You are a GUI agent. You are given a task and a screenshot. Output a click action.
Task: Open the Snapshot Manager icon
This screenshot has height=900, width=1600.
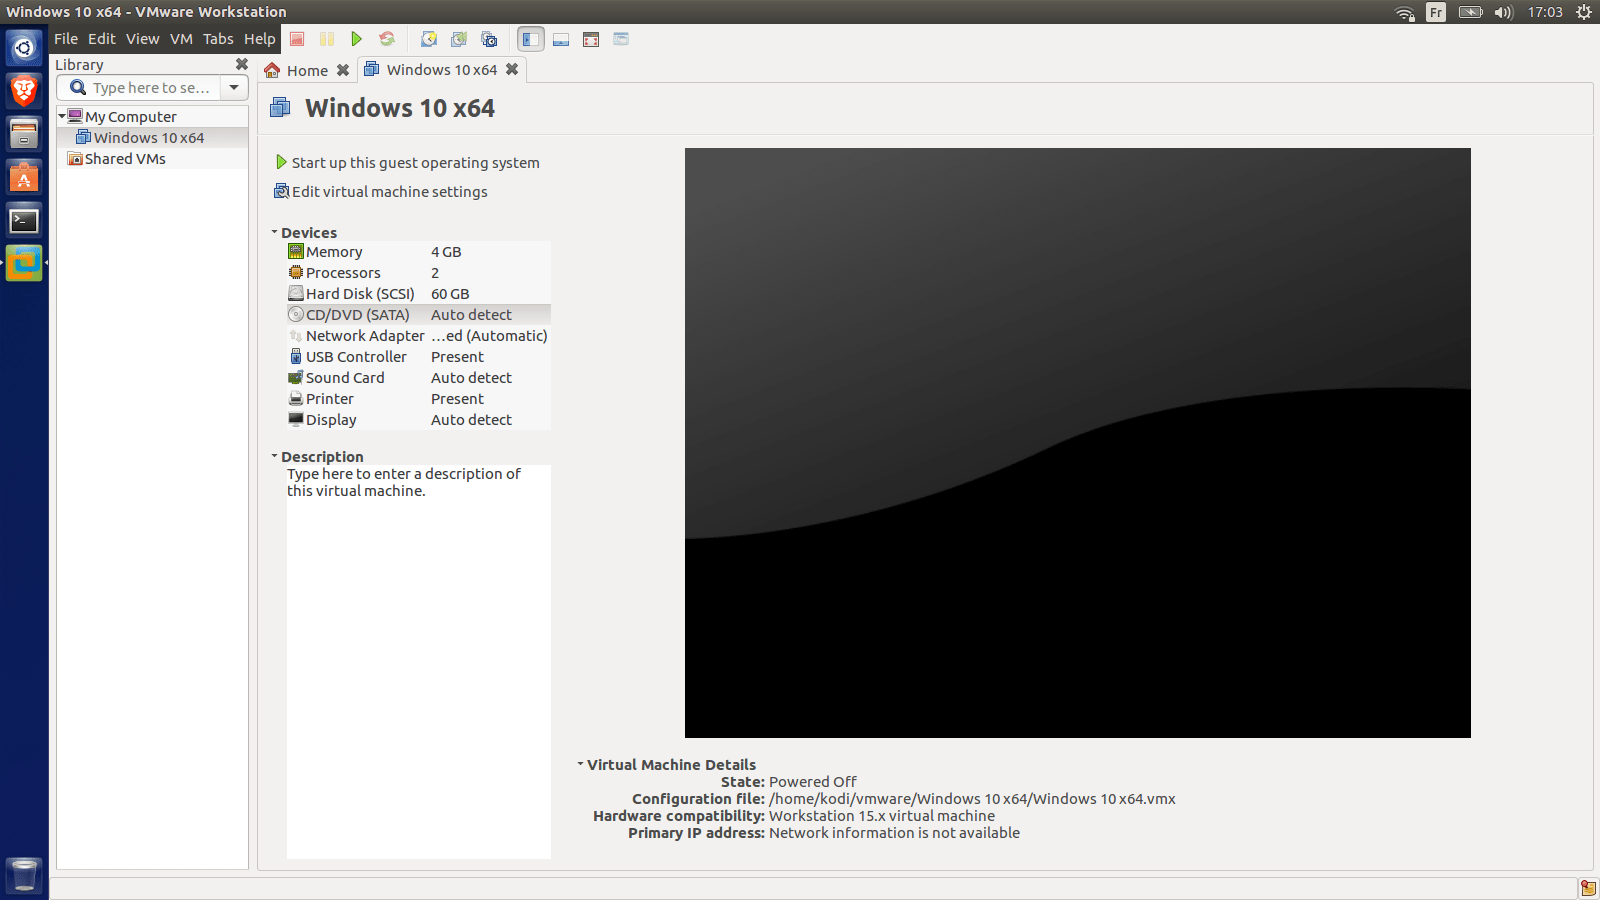pyautogui.click(x=489, y=39)
